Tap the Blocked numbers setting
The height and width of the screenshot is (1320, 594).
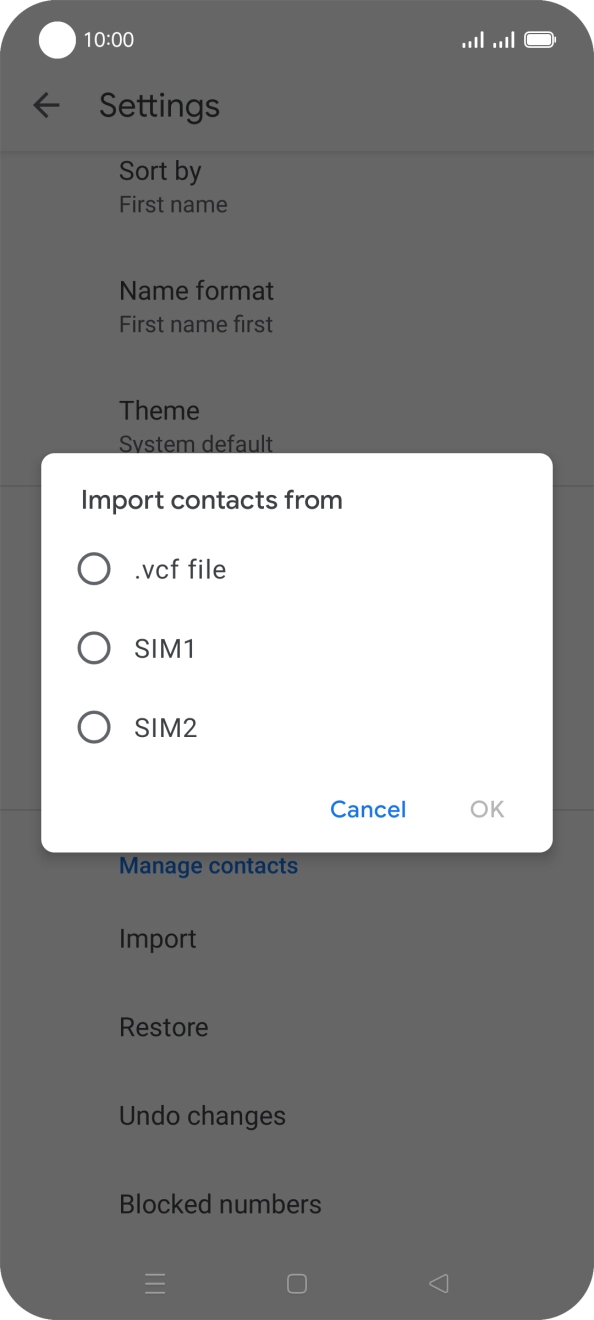pos(220,1203)
